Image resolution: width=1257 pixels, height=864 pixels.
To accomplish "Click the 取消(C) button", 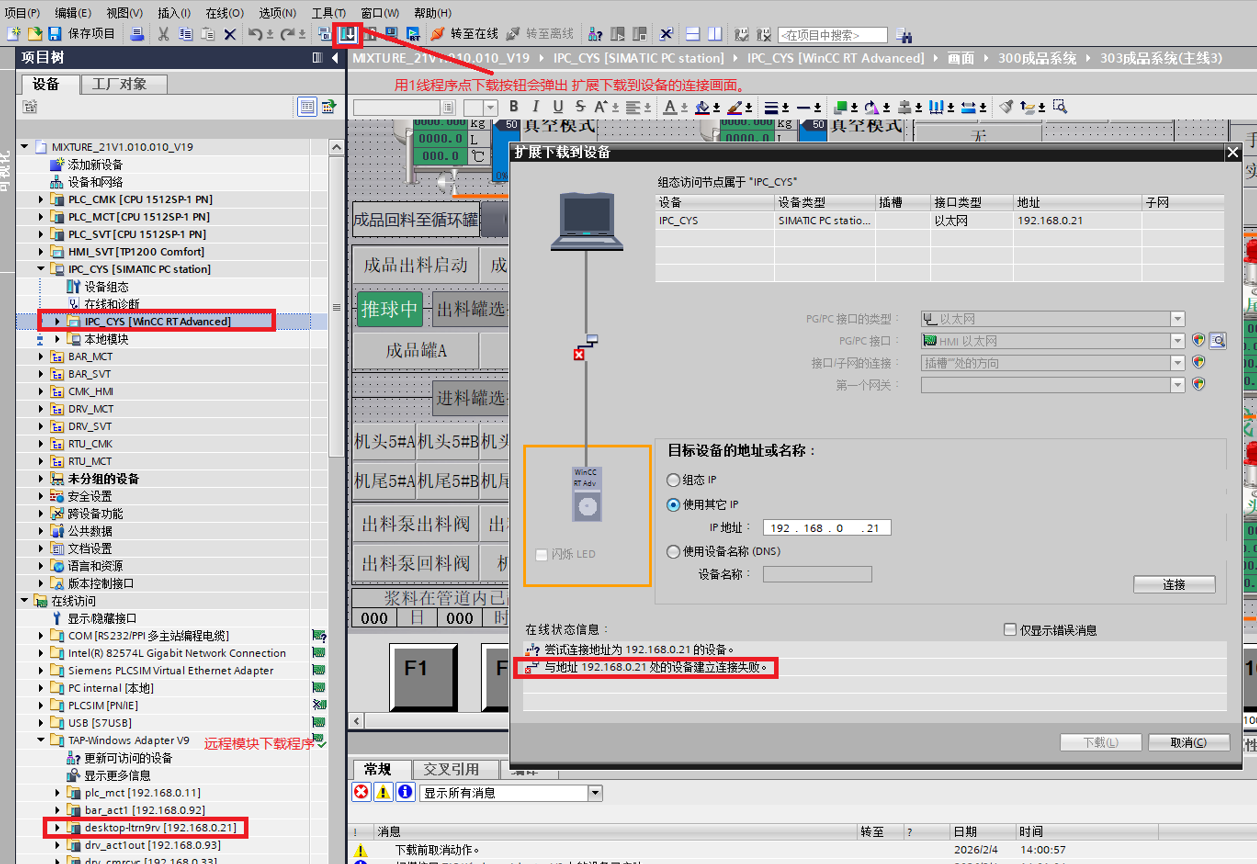I will [1187, 742].
